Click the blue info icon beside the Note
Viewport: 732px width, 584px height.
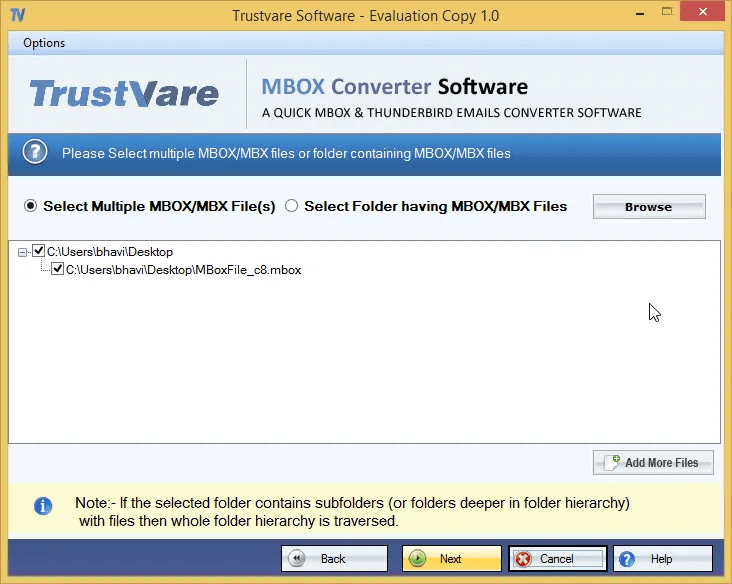click(43, 506)
